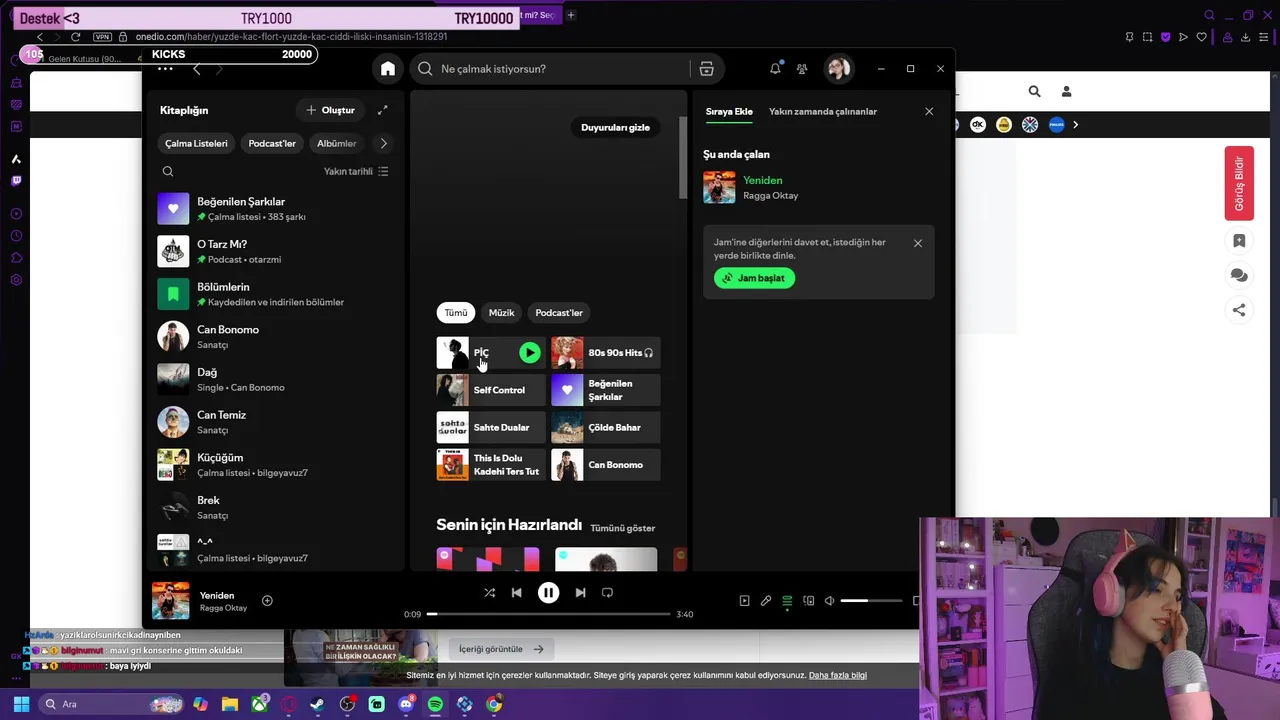Go back in Spotify with left arrow
Screen dimensions: 1280x720
point(196,69)
